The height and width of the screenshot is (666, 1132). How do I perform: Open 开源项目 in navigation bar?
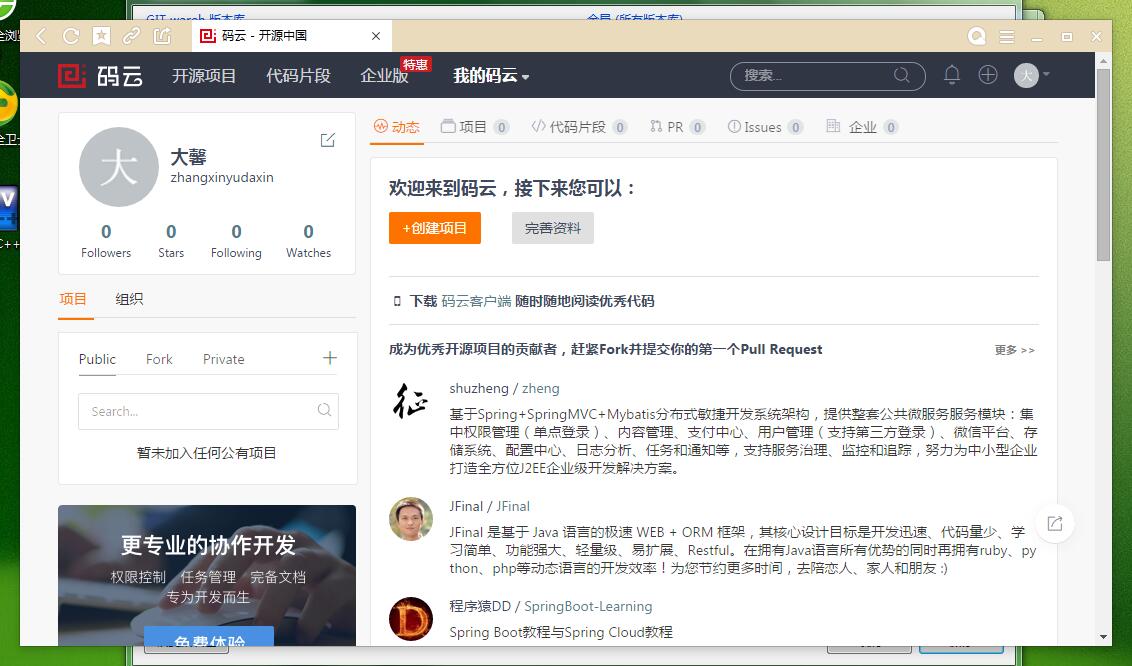pos(204,75)
